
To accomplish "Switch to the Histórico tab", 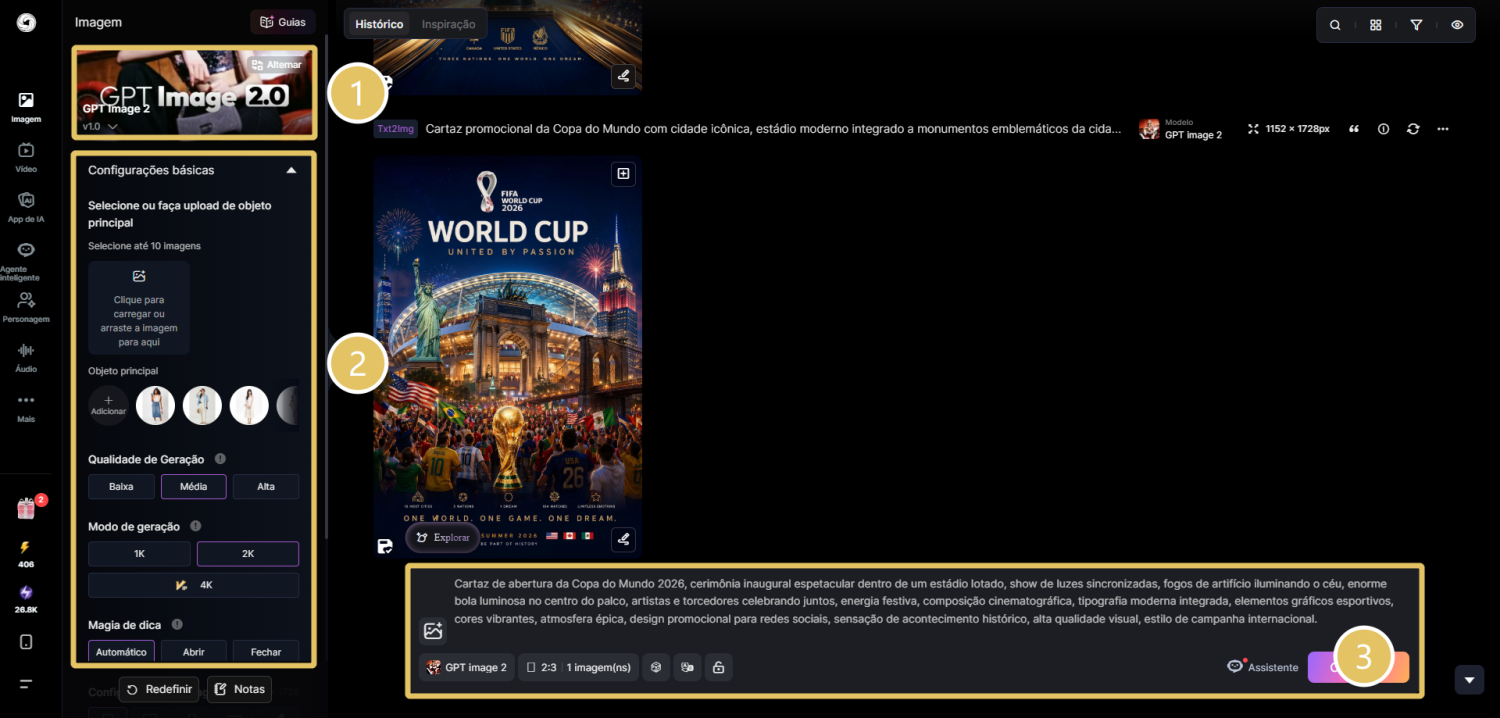I will (379, 24).
